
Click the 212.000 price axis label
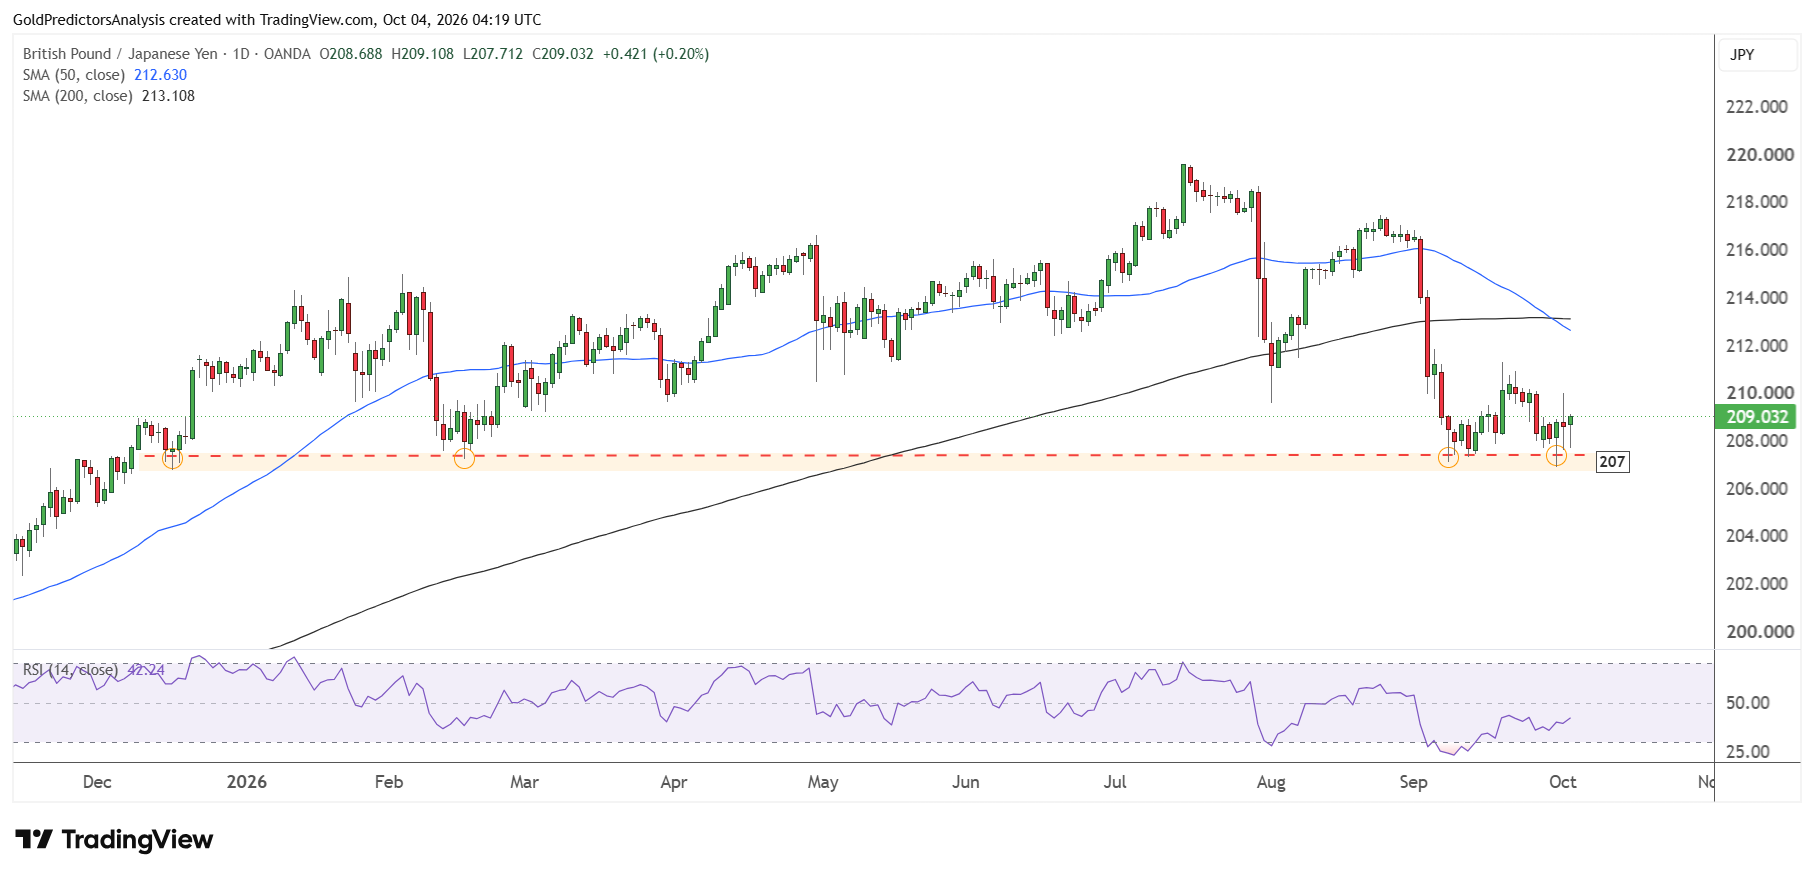pyautogui.click(x=1757, y=346)
